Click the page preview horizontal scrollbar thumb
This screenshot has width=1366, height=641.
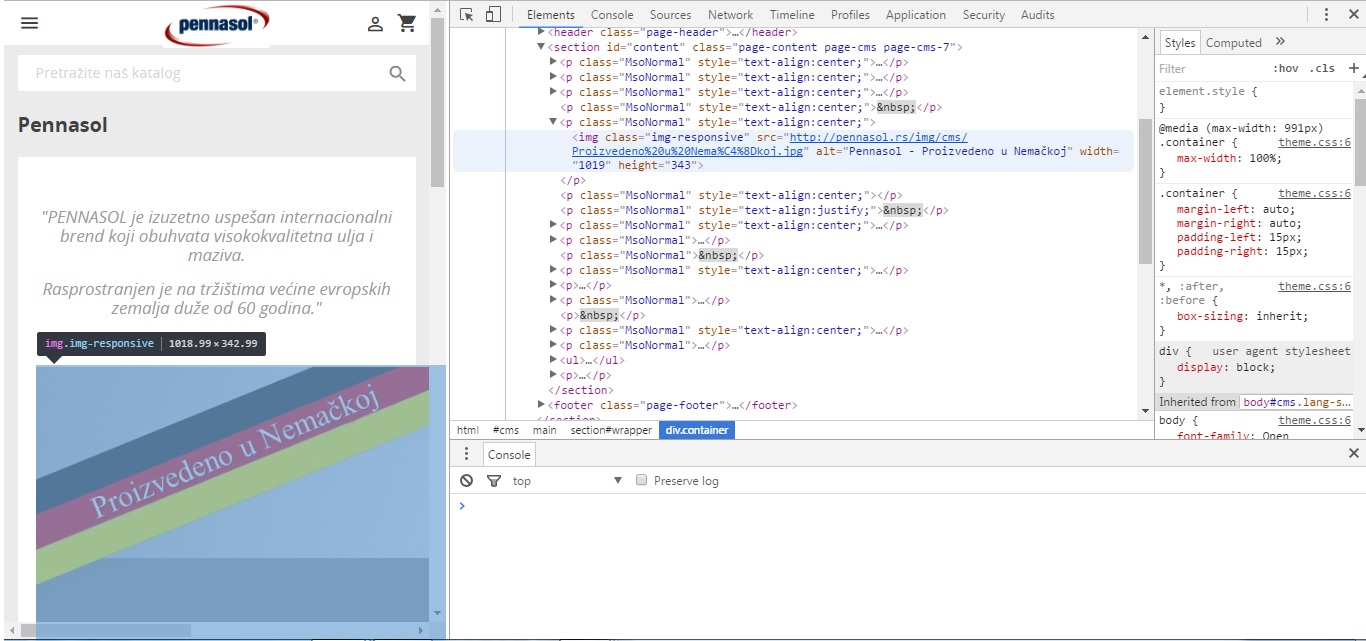[x=105, y=631]
